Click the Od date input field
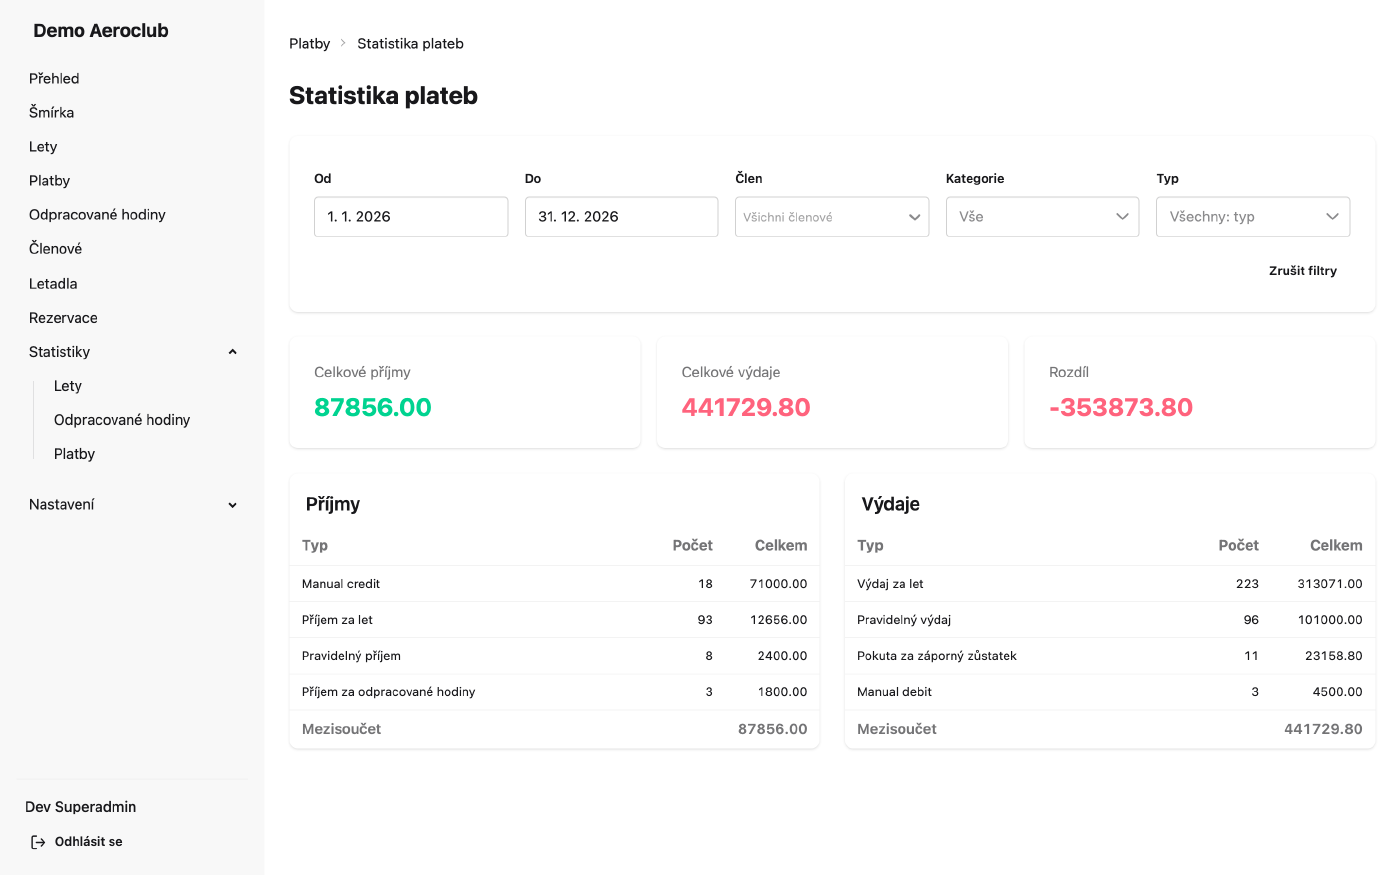This screenshot has height=875, width=1400. pyautogui.click(x=411, y=217)
